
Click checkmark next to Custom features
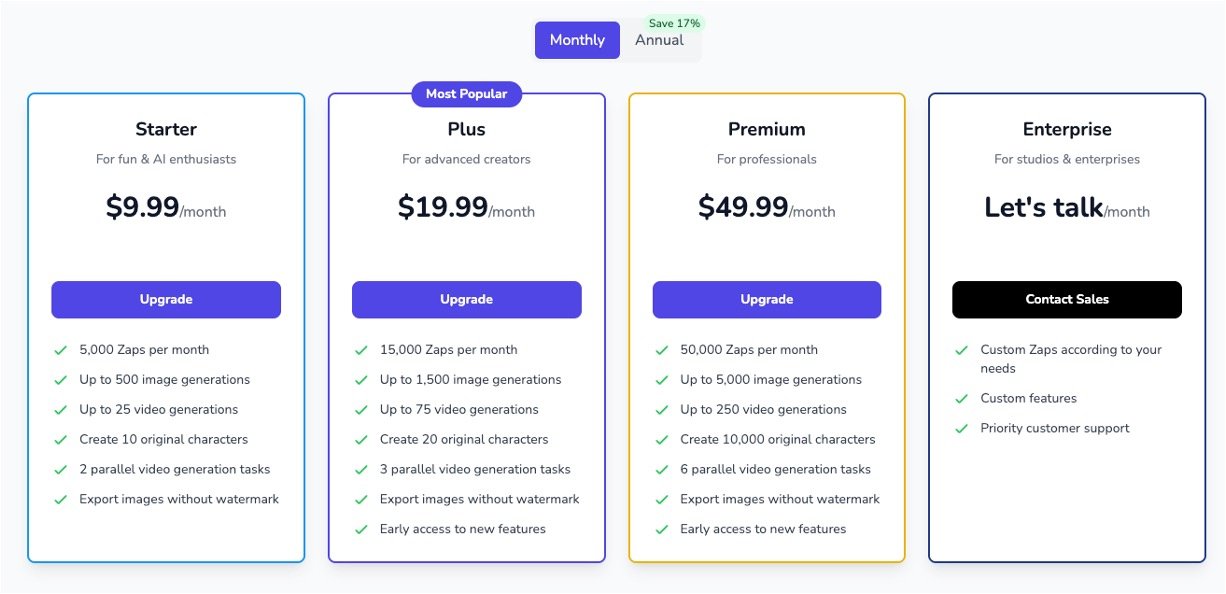tap(961, 399)
